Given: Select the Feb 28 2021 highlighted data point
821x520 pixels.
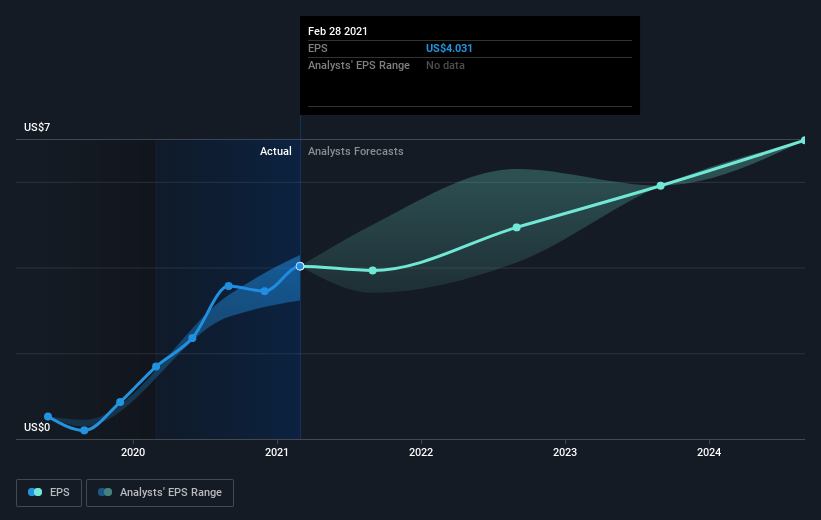Looking at the screenshot, I should coord(300,267).
